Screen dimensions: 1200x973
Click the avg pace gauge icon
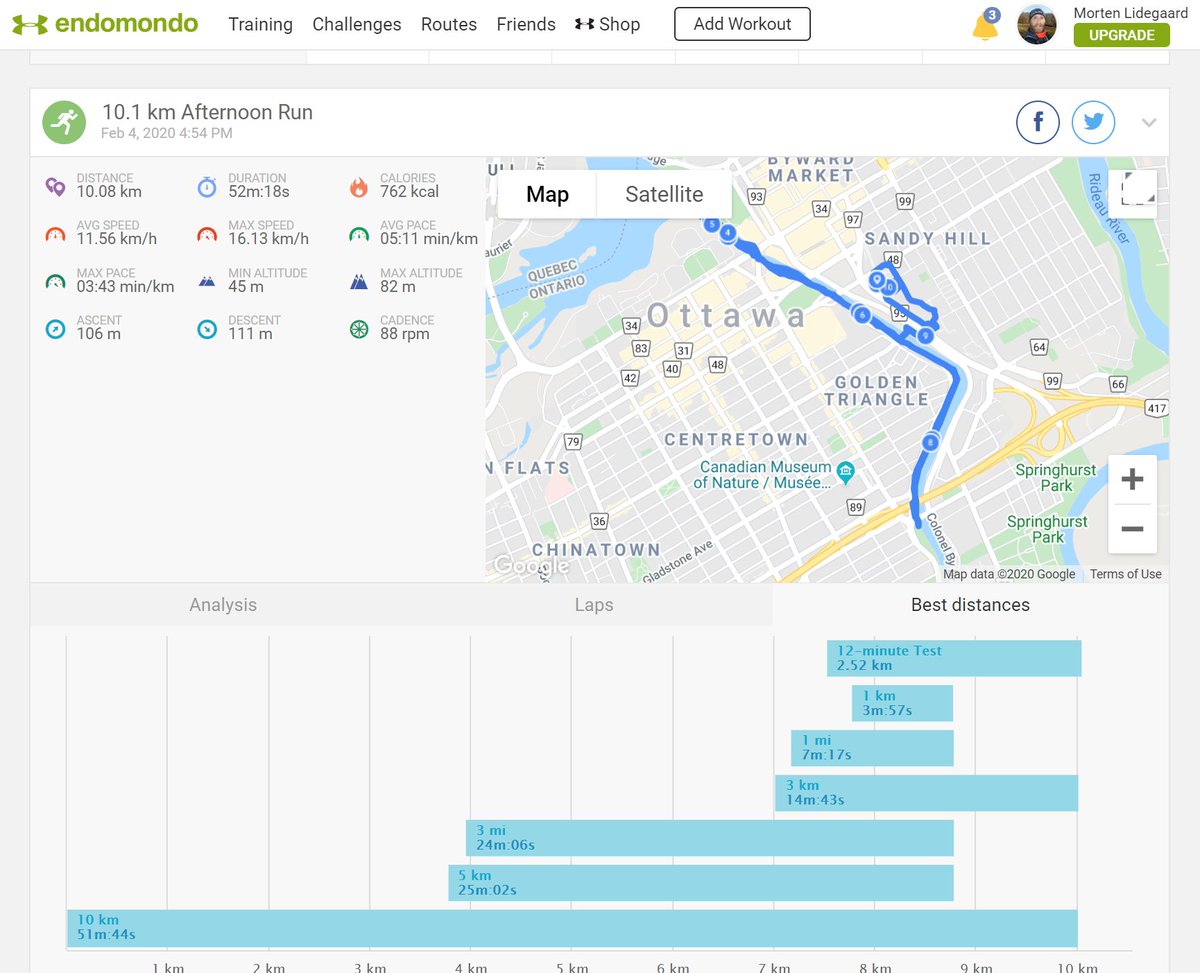[359, 234]
